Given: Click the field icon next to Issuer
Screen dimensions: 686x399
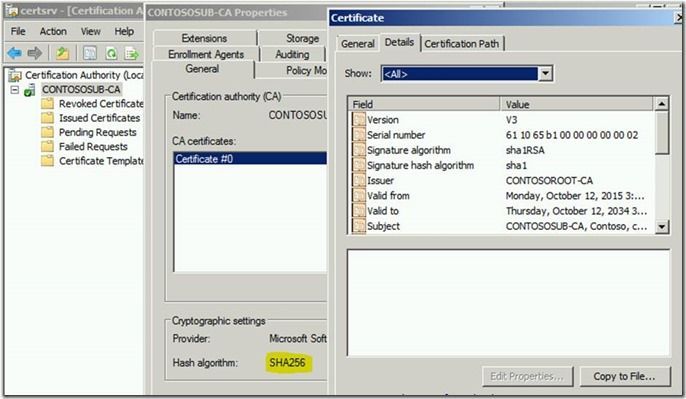Looking at the screenshot, I should tap(359, 180).
